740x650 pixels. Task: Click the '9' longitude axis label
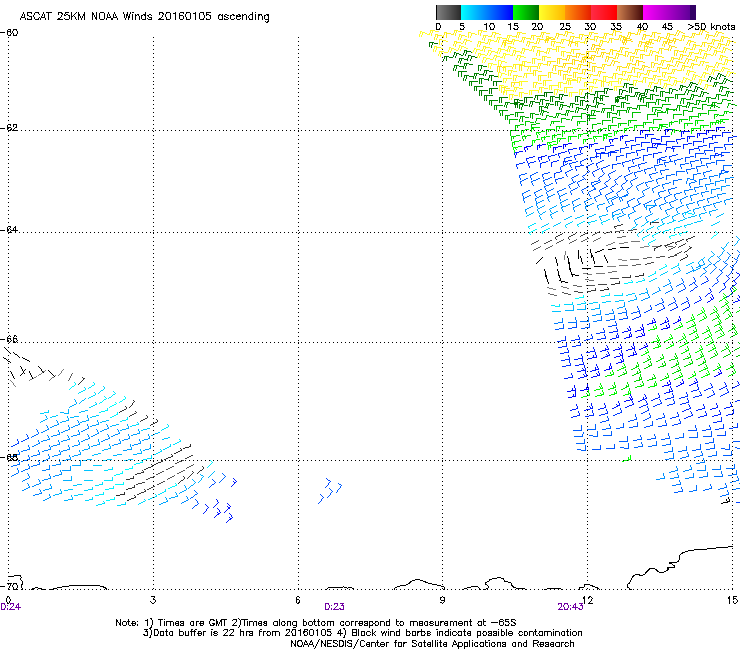coord(442,600)
